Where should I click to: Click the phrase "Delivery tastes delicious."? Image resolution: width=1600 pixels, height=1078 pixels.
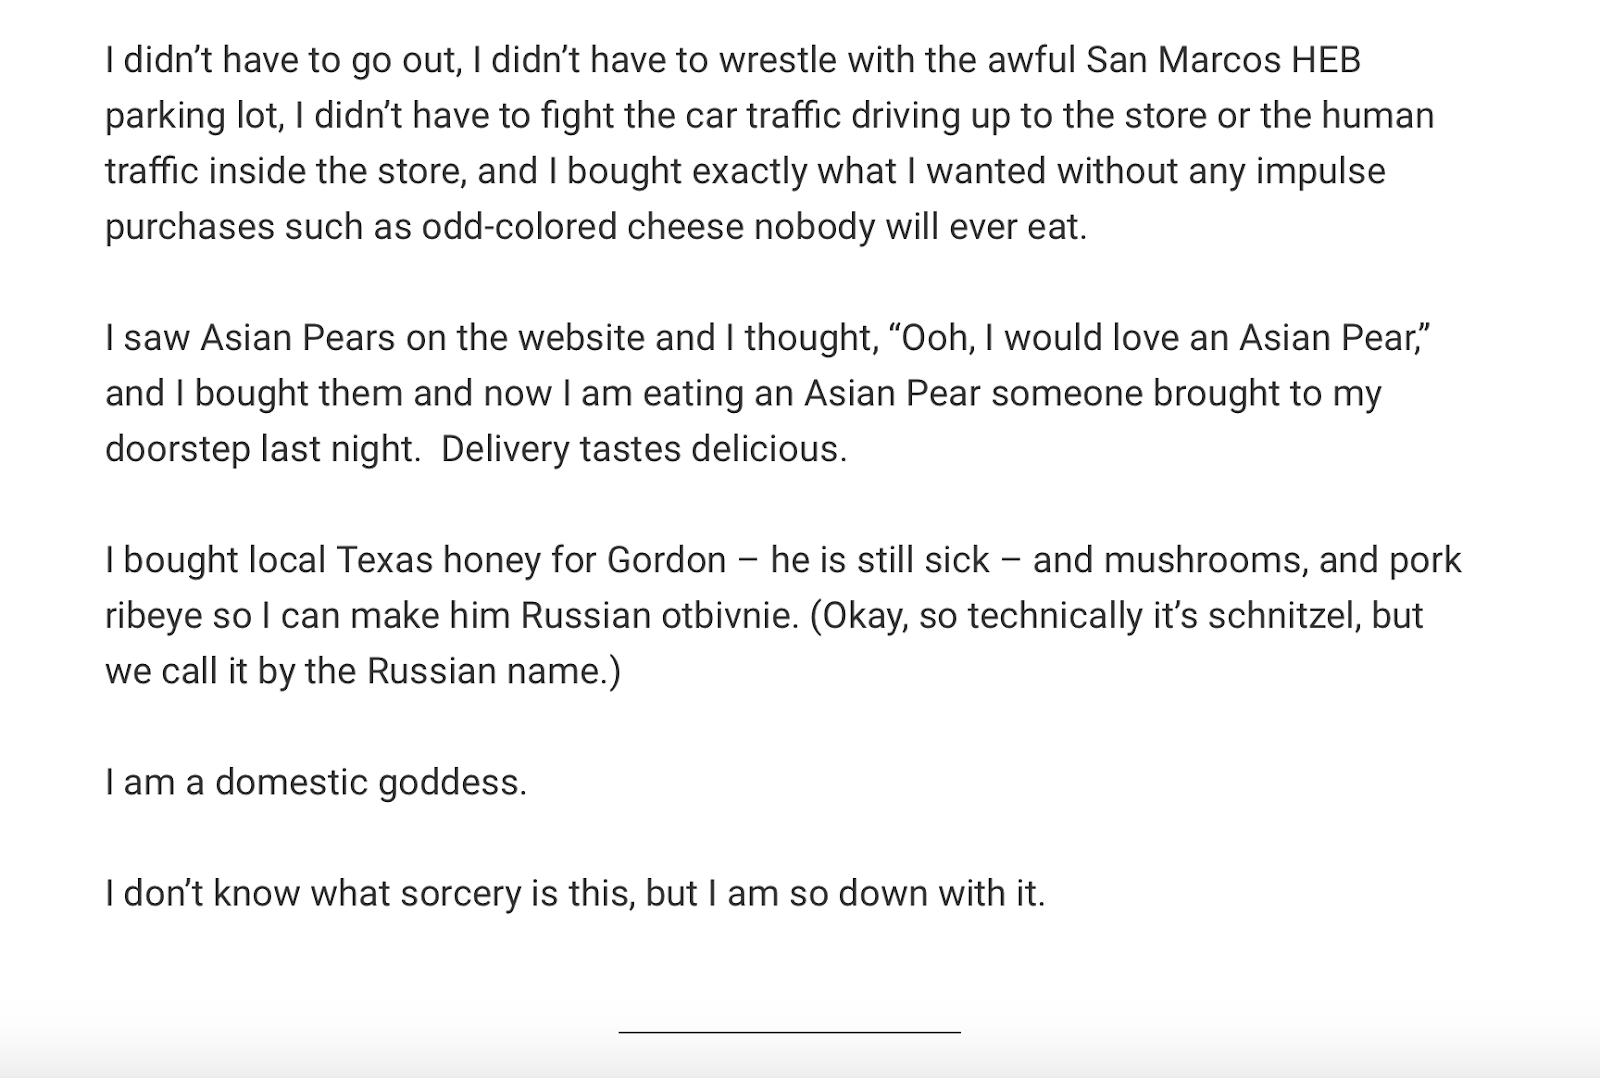pos(644,449)
